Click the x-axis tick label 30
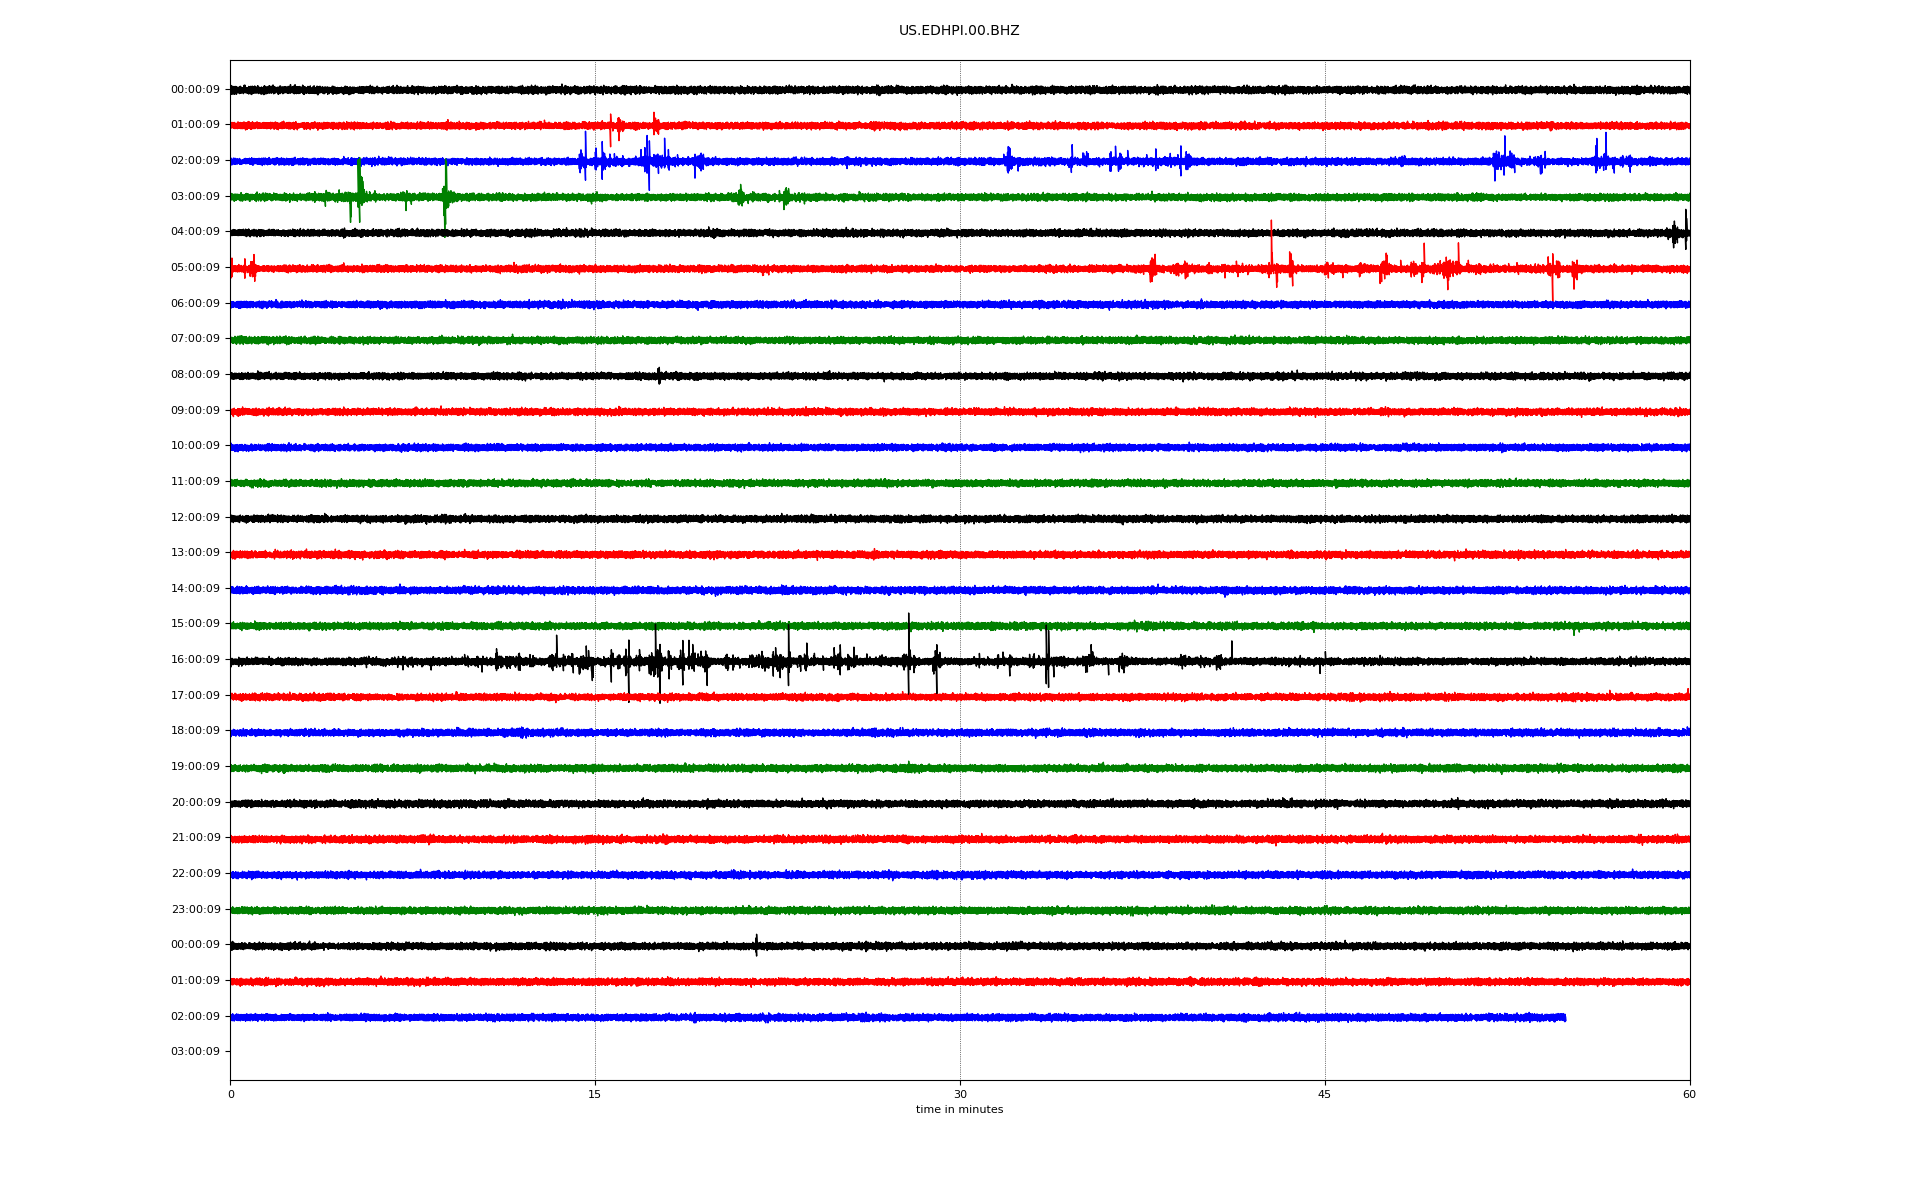The width and height of the screenshot is (1920, 1200). (960, 1094)
